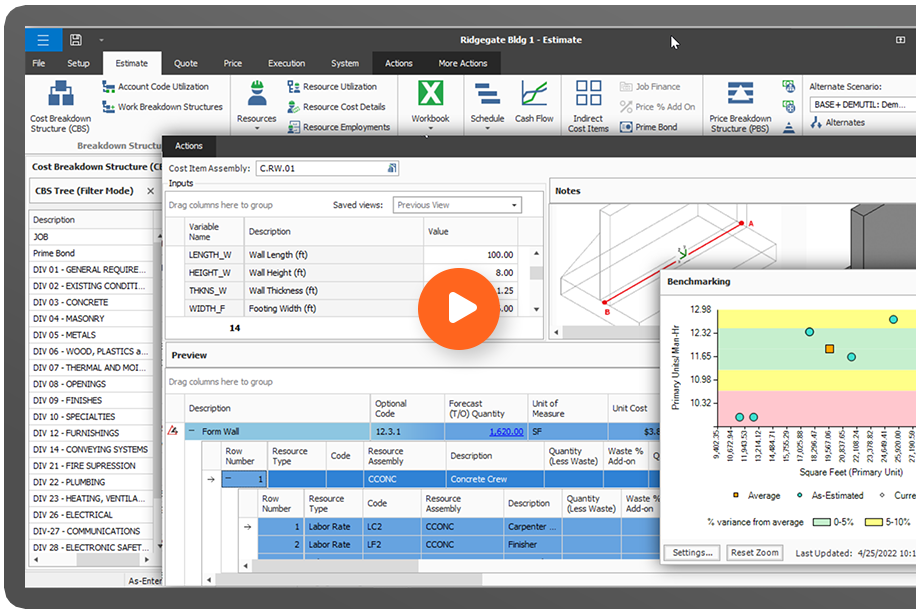Viewport: 916px width, 615px height.
Task: Click the Reset Zoom button
Action: pos(754,553)
